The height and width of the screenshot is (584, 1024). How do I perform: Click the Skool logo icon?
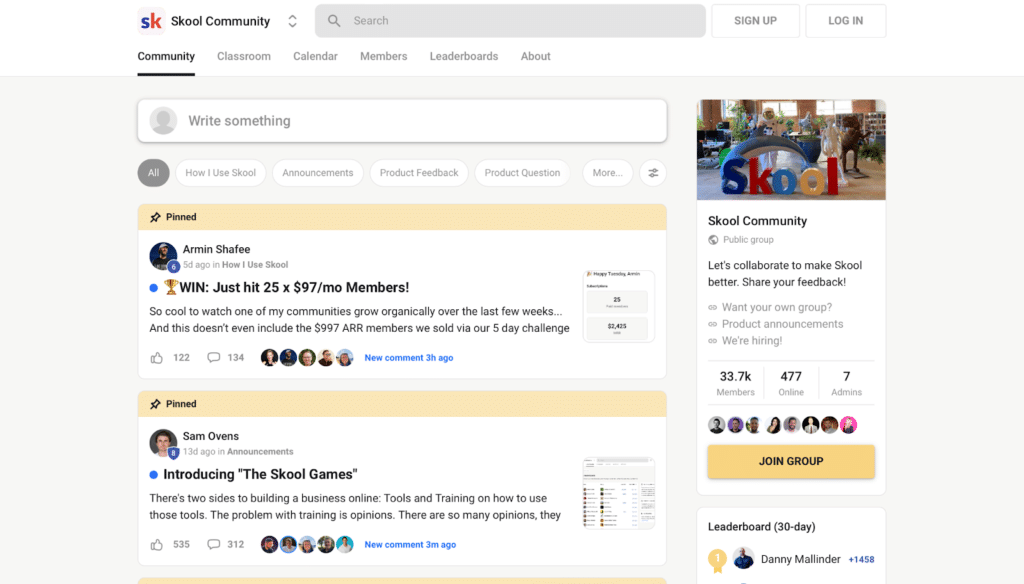[151, 21]
